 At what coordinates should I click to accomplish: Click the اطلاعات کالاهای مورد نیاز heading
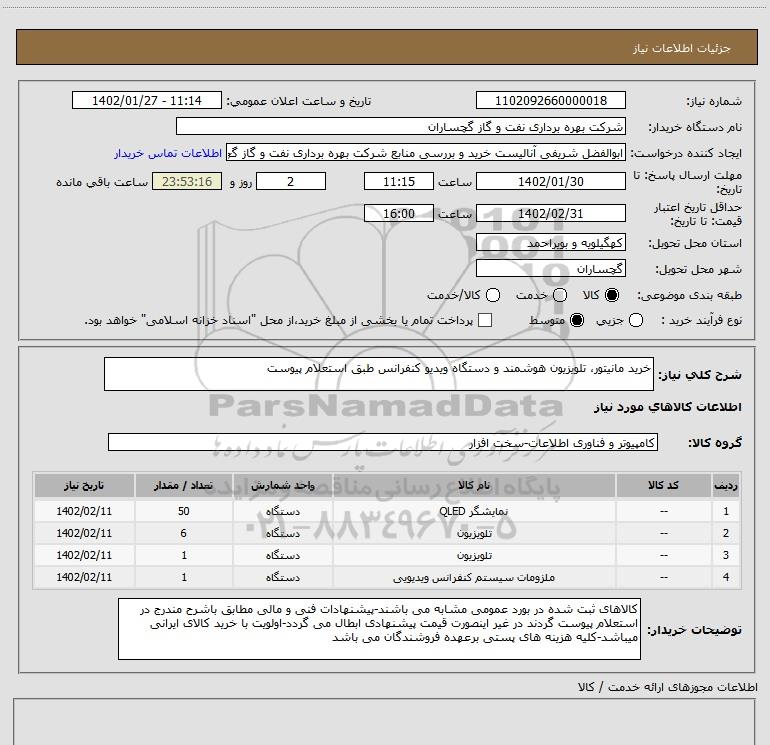coord(668,407)
